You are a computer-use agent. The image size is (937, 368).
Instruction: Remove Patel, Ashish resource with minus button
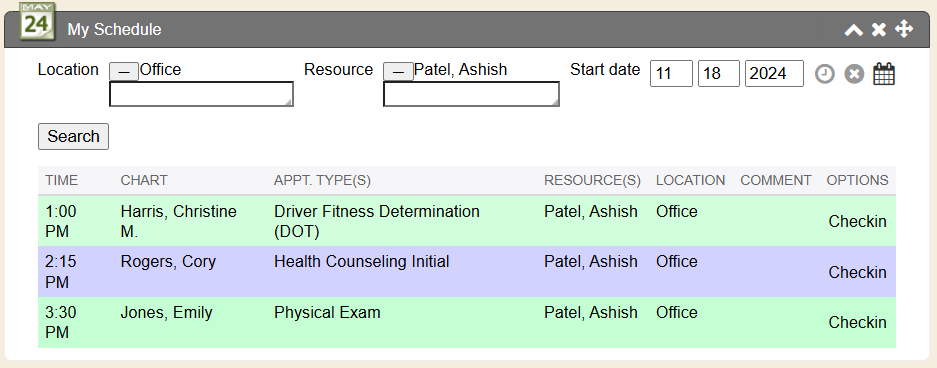(398, 71)
